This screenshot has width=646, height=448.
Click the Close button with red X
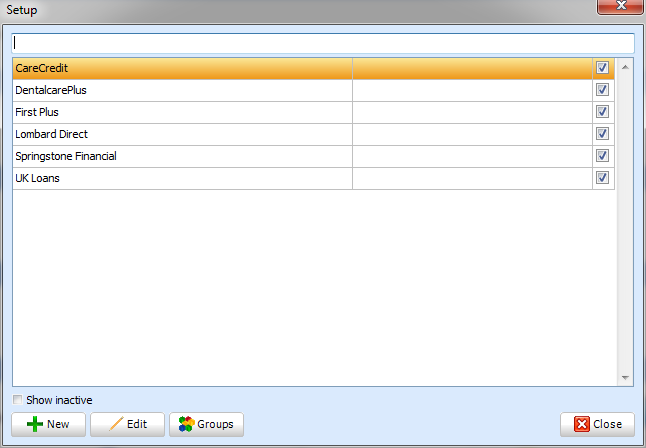point(597,424)
